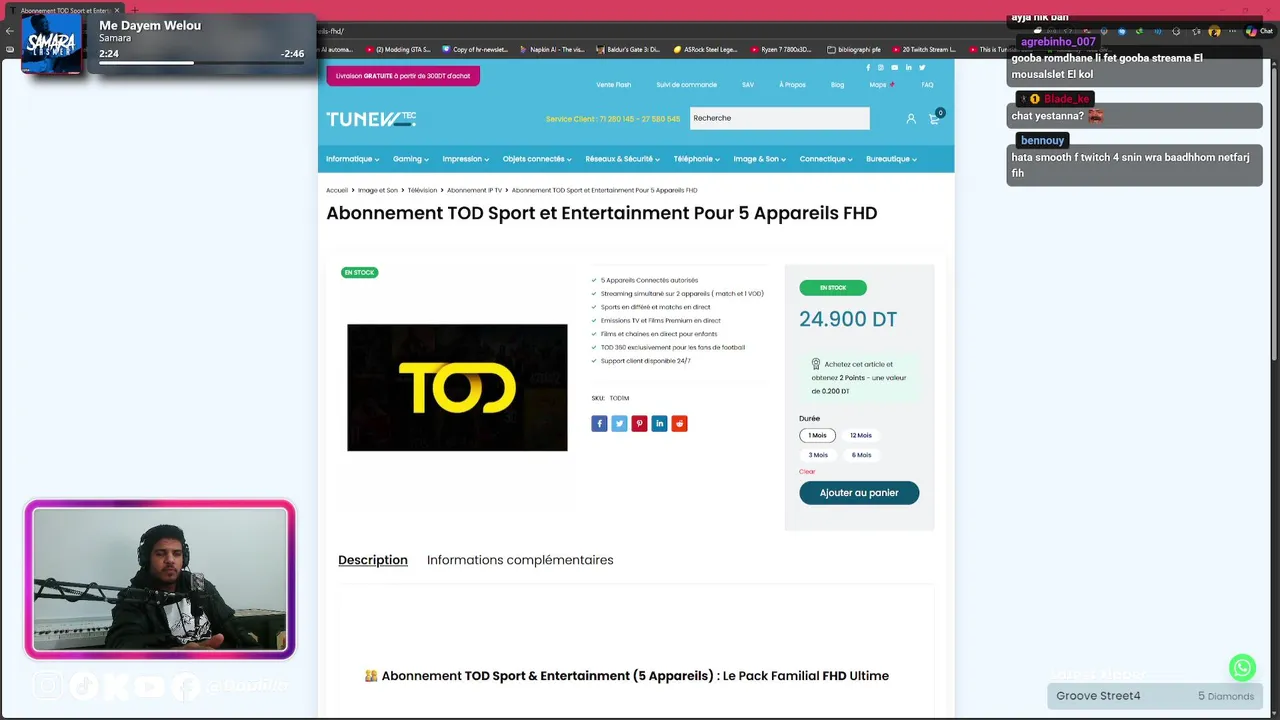Share product on LinkedIn
The image size is (1280, 720).
pyautogui.click(x=659, y=424)
